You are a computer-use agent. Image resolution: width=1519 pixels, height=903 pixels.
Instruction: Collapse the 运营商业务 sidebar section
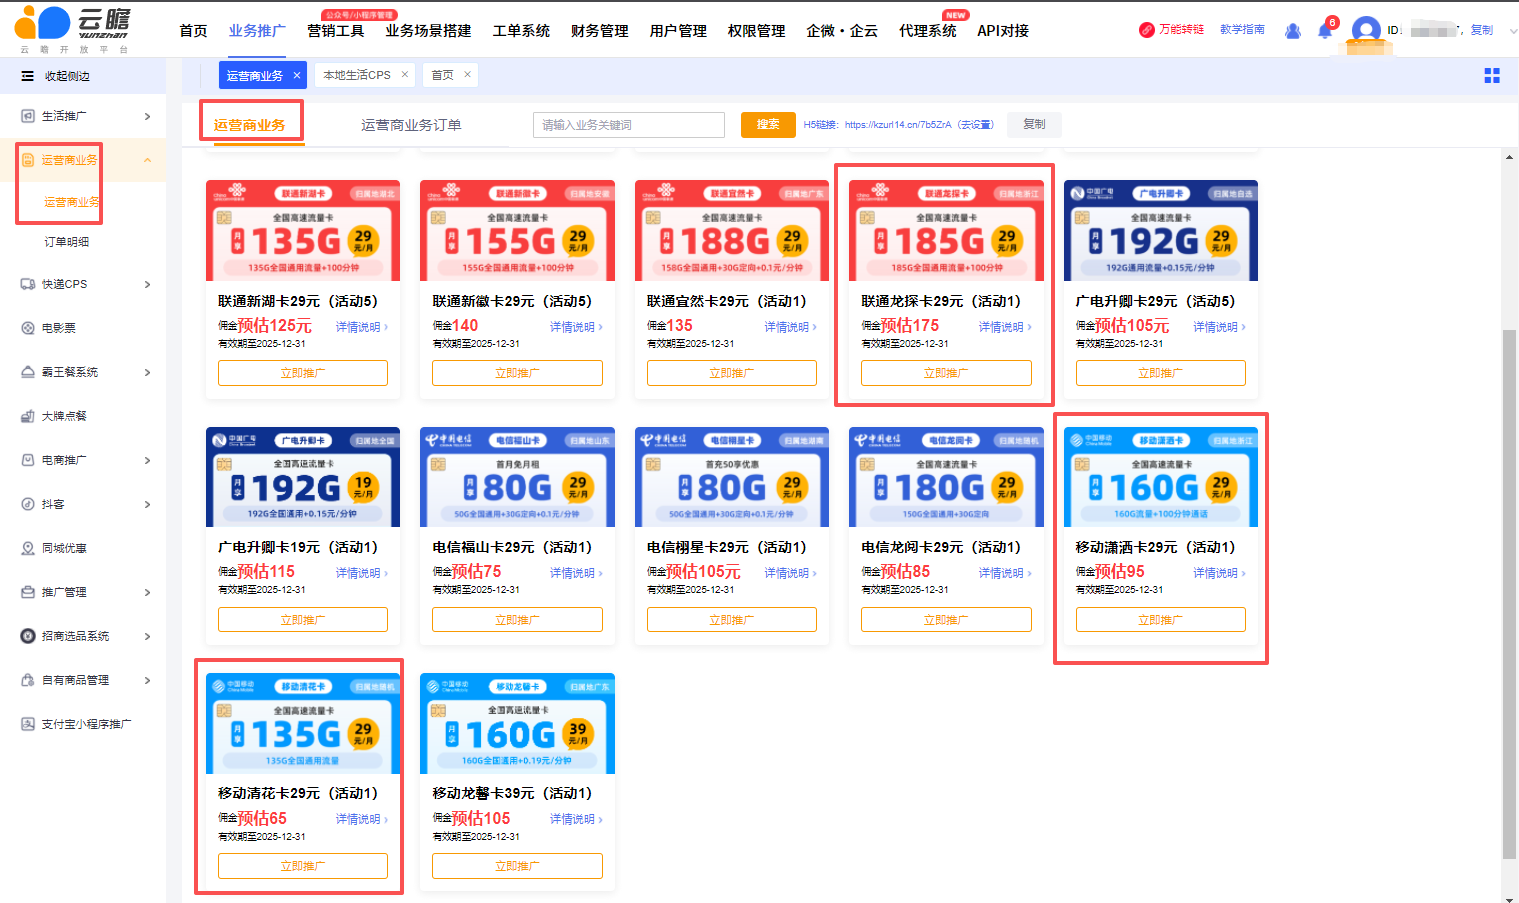[x=147, y=160]
